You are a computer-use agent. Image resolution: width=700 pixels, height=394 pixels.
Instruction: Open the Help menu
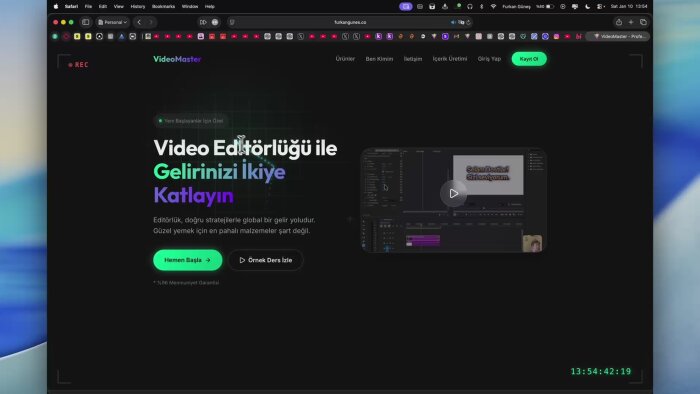tap(209, 6)
